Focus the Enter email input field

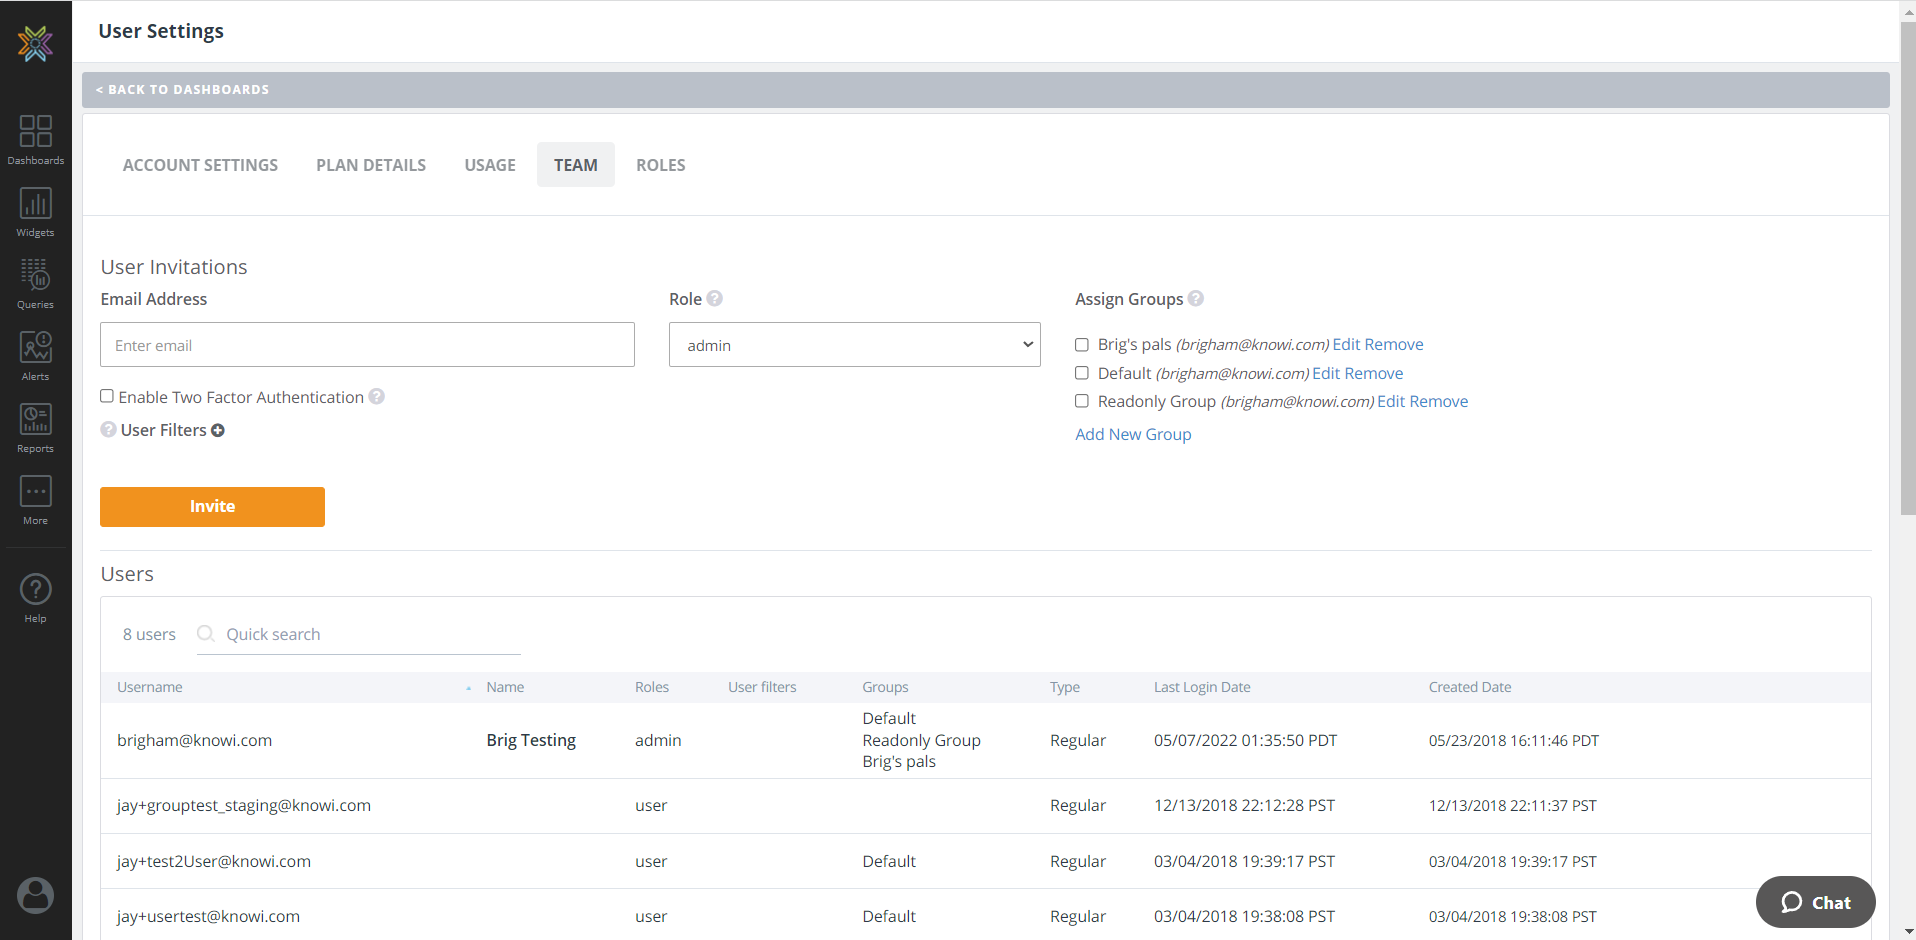(367, 345)
